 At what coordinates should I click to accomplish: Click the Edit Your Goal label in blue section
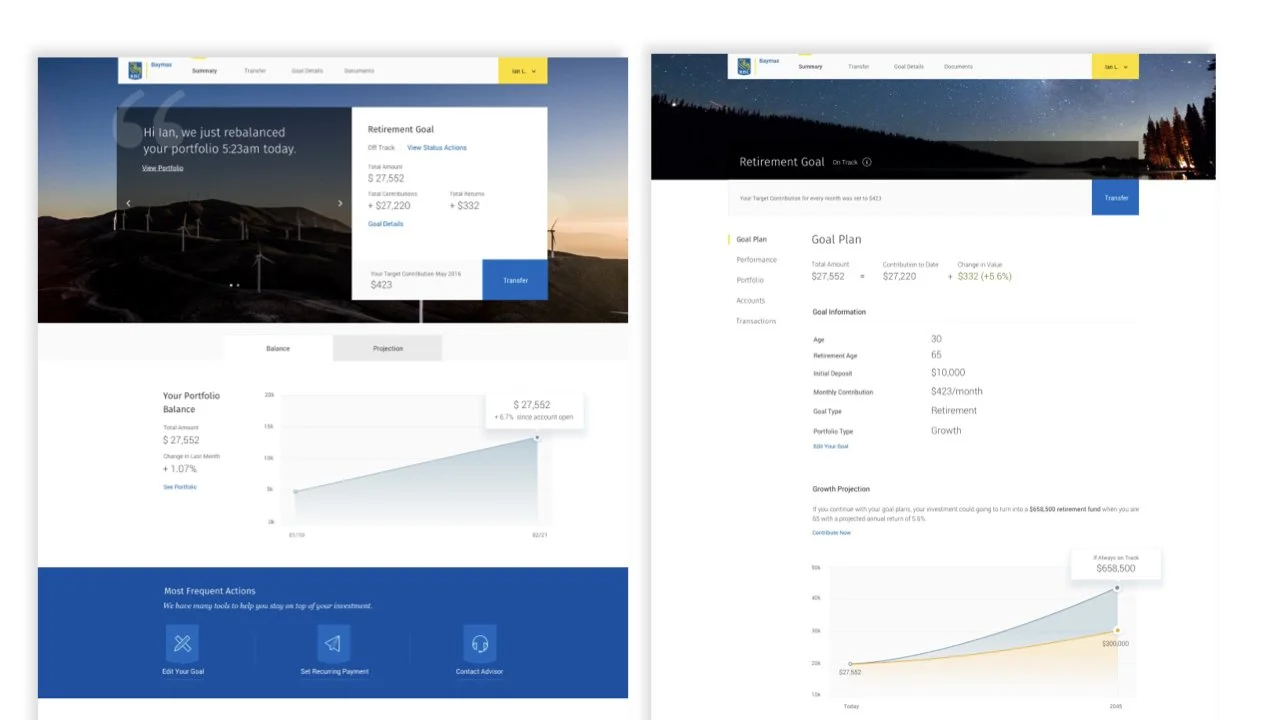click(x=183, y=671)
